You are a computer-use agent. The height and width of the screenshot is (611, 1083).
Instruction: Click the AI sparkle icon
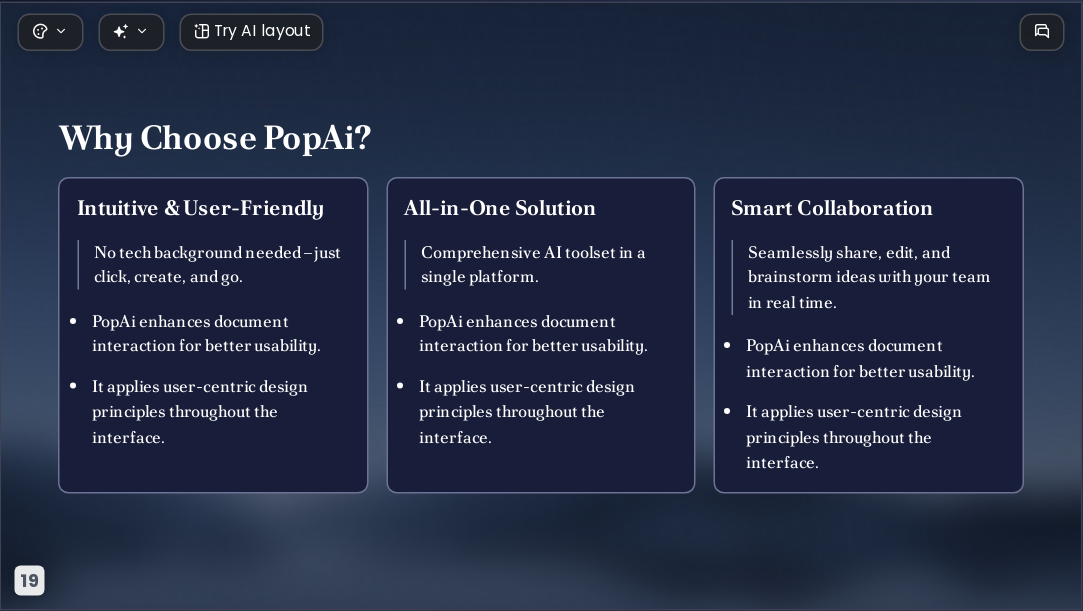[120, 31]
